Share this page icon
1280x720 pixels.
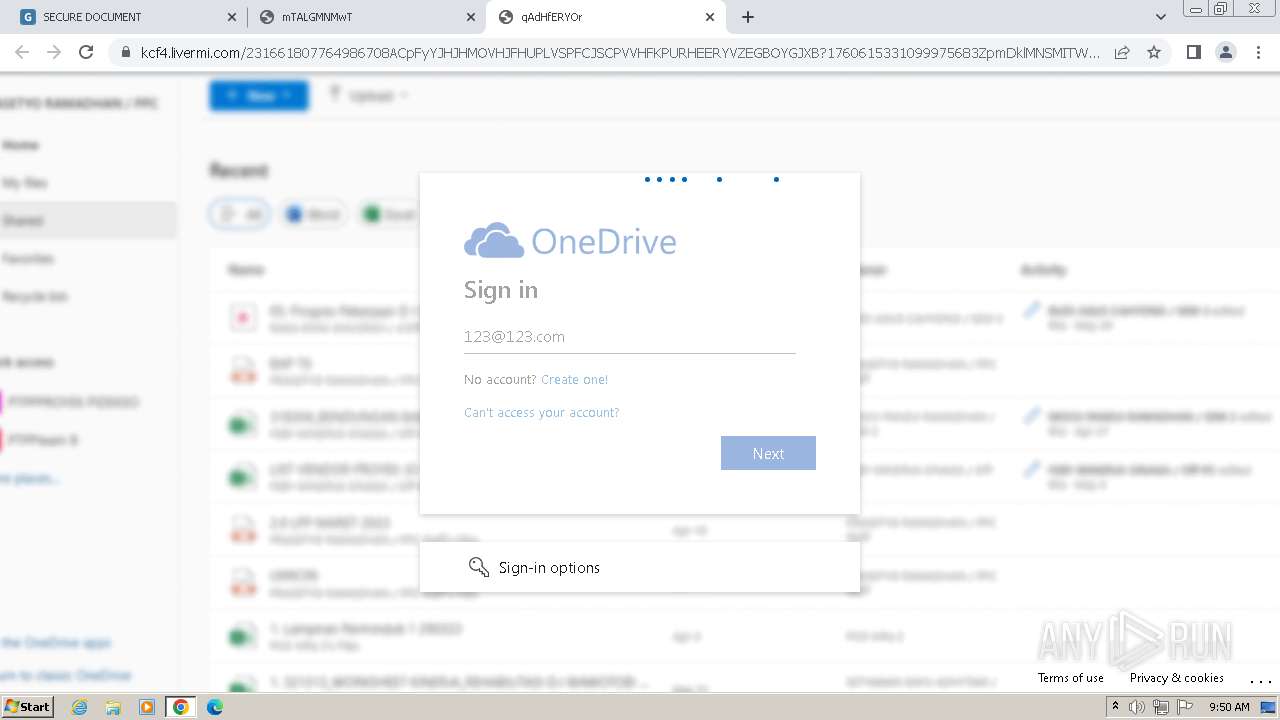[x=1122, y=52]
